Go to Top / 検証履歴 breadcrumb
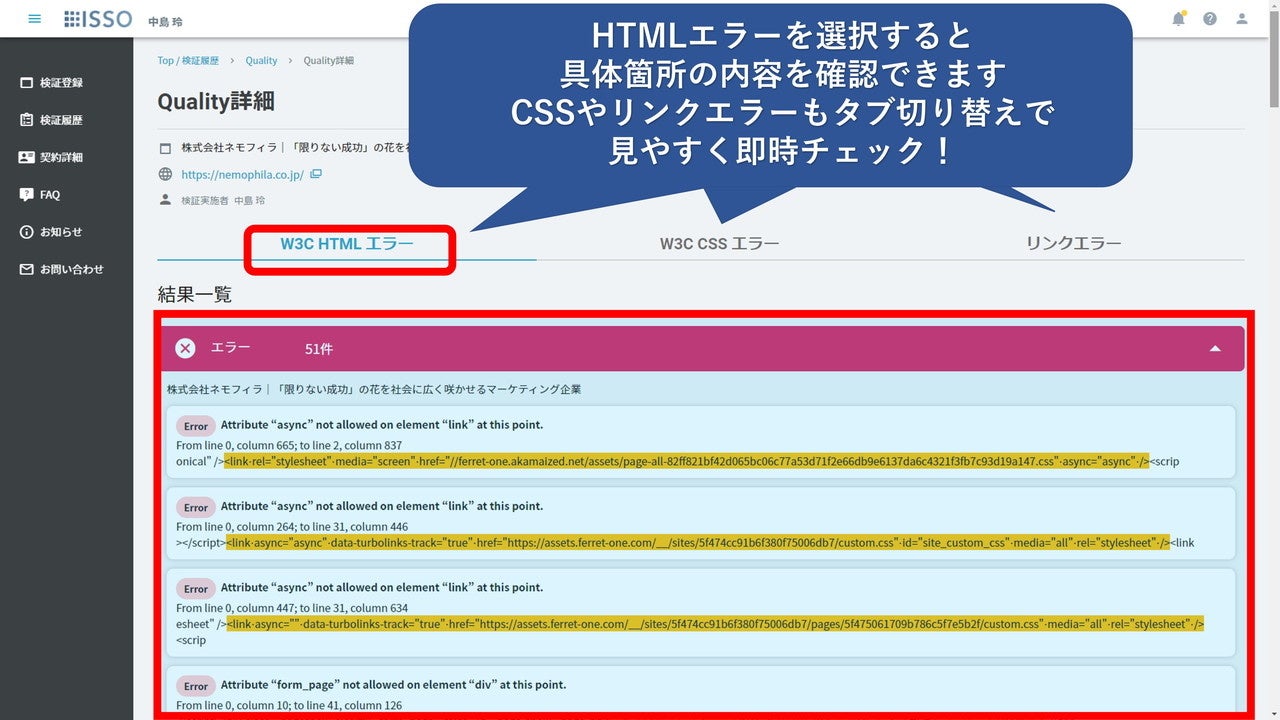Viewport: 1280px width, 720px height. point(188,61)
